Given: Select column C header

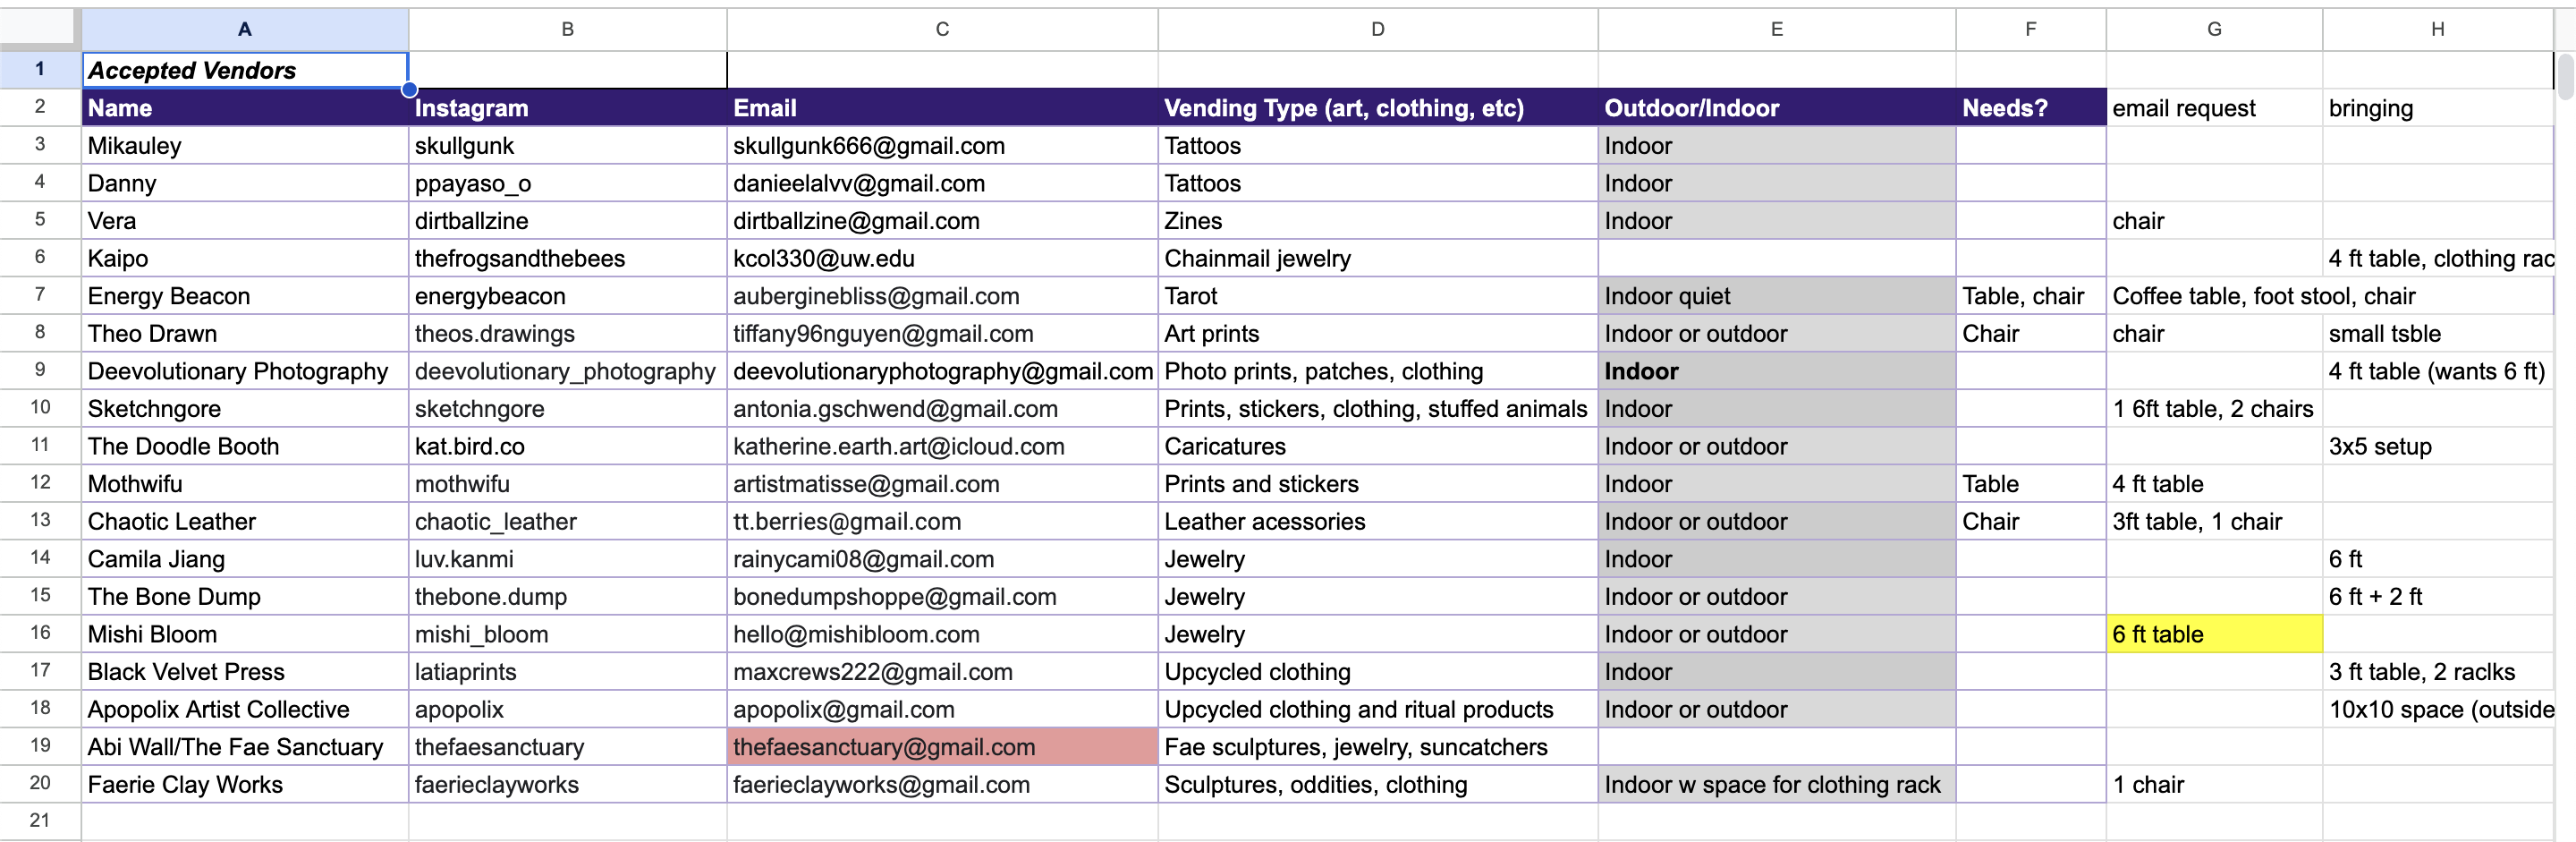Looking at the screenshot, I should tap(942, 29).
